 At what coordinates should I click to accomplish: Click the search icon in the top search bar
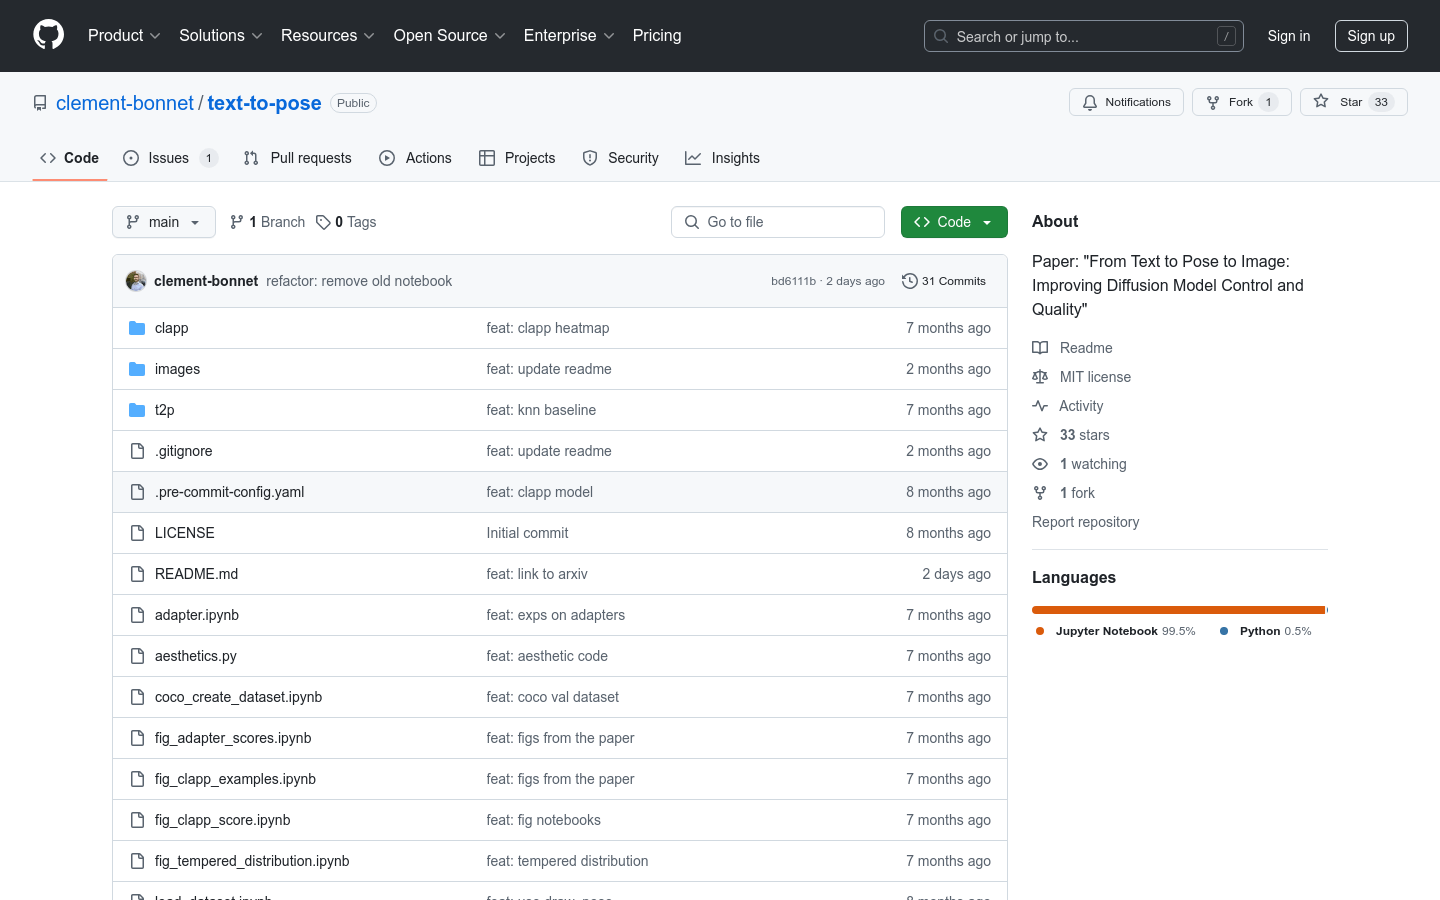tap(941, 36)
